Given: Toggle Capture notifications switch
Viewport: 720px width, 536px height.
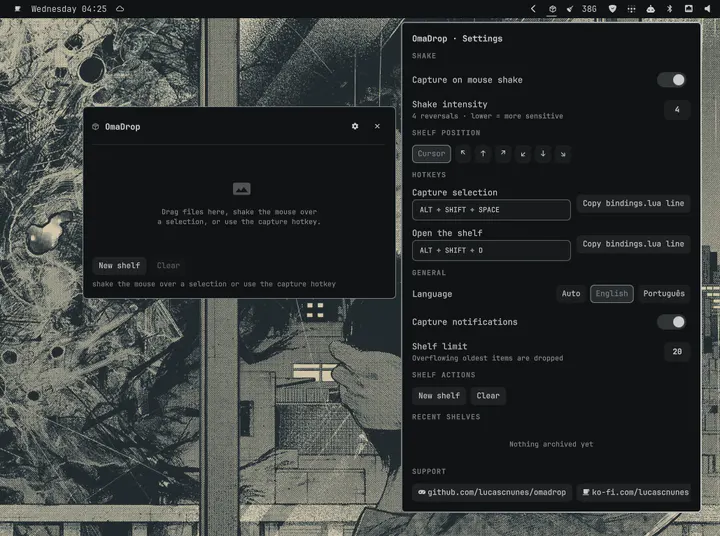Looking at the screenshot, I should [671, 322].
